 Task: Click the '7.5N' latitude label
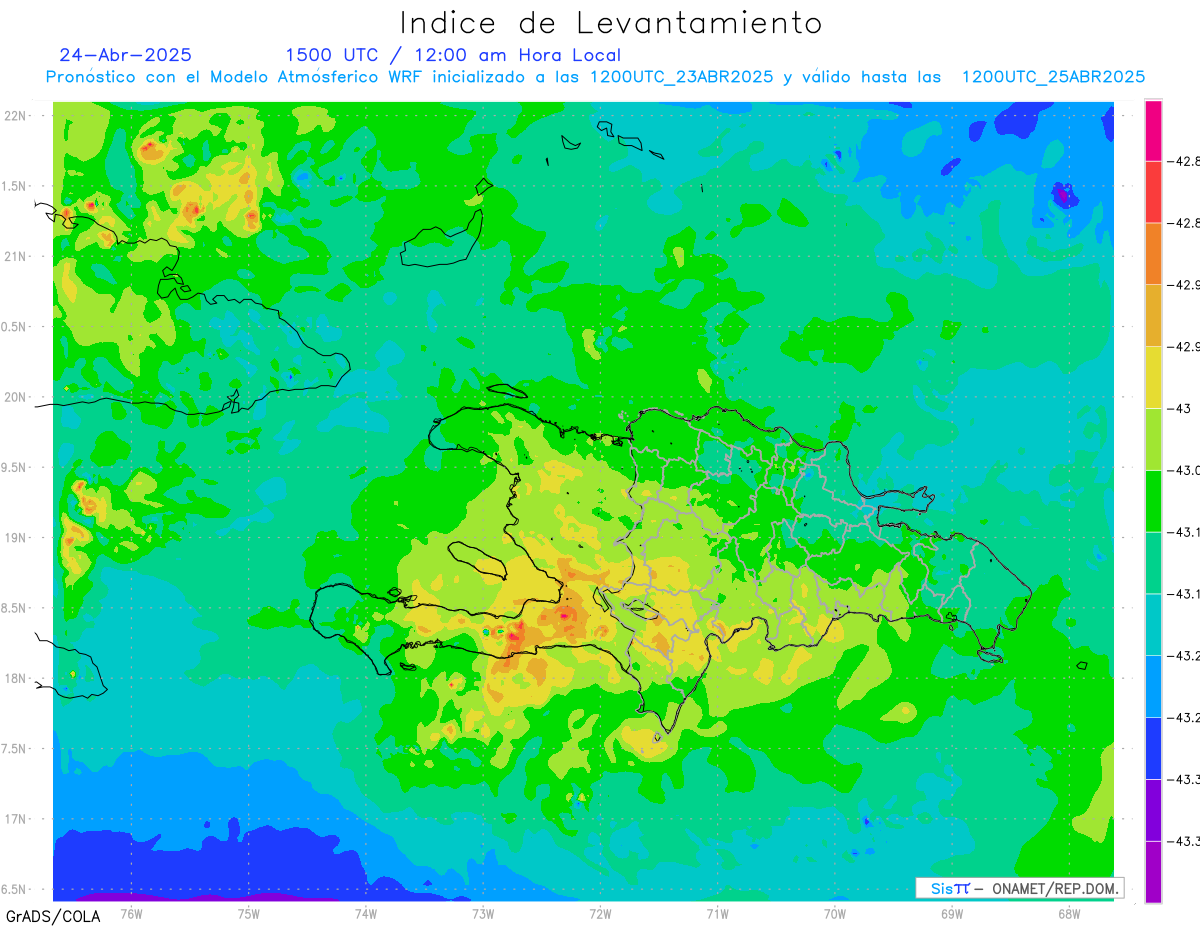(x=15, y=748)
